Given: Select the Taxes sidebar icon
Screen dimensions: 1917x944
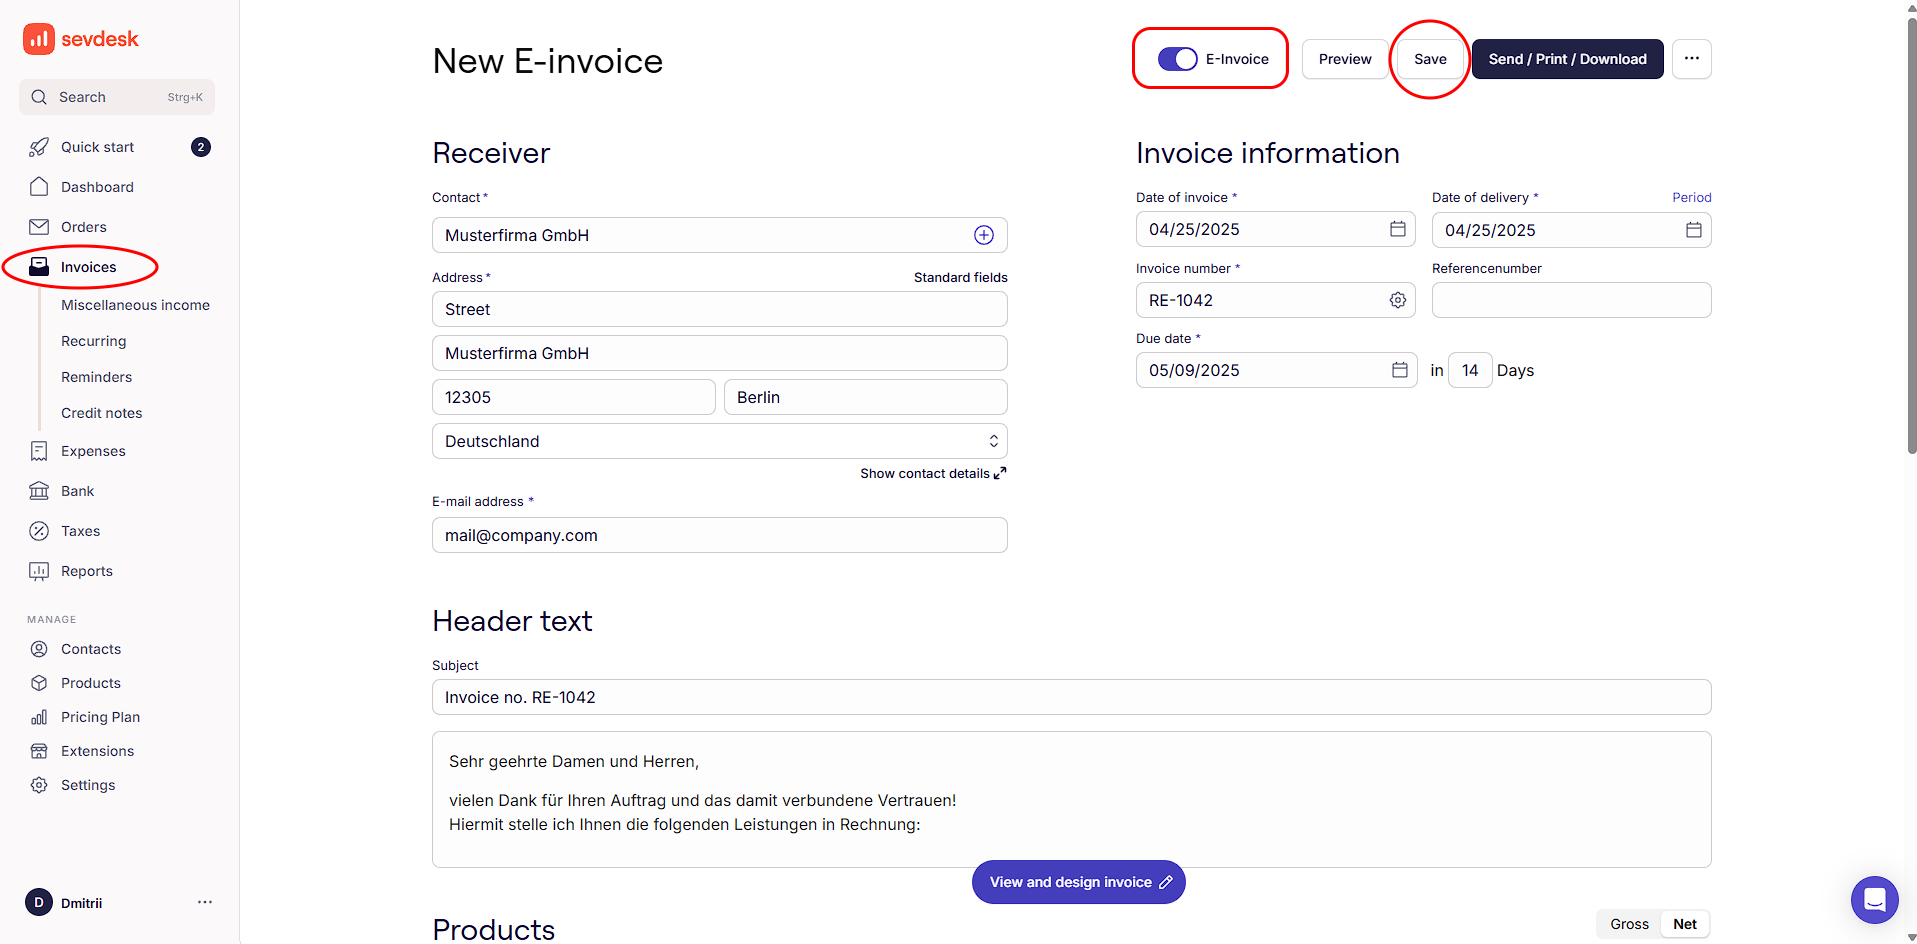Looking at the screenshot, I should coord(39,531).
